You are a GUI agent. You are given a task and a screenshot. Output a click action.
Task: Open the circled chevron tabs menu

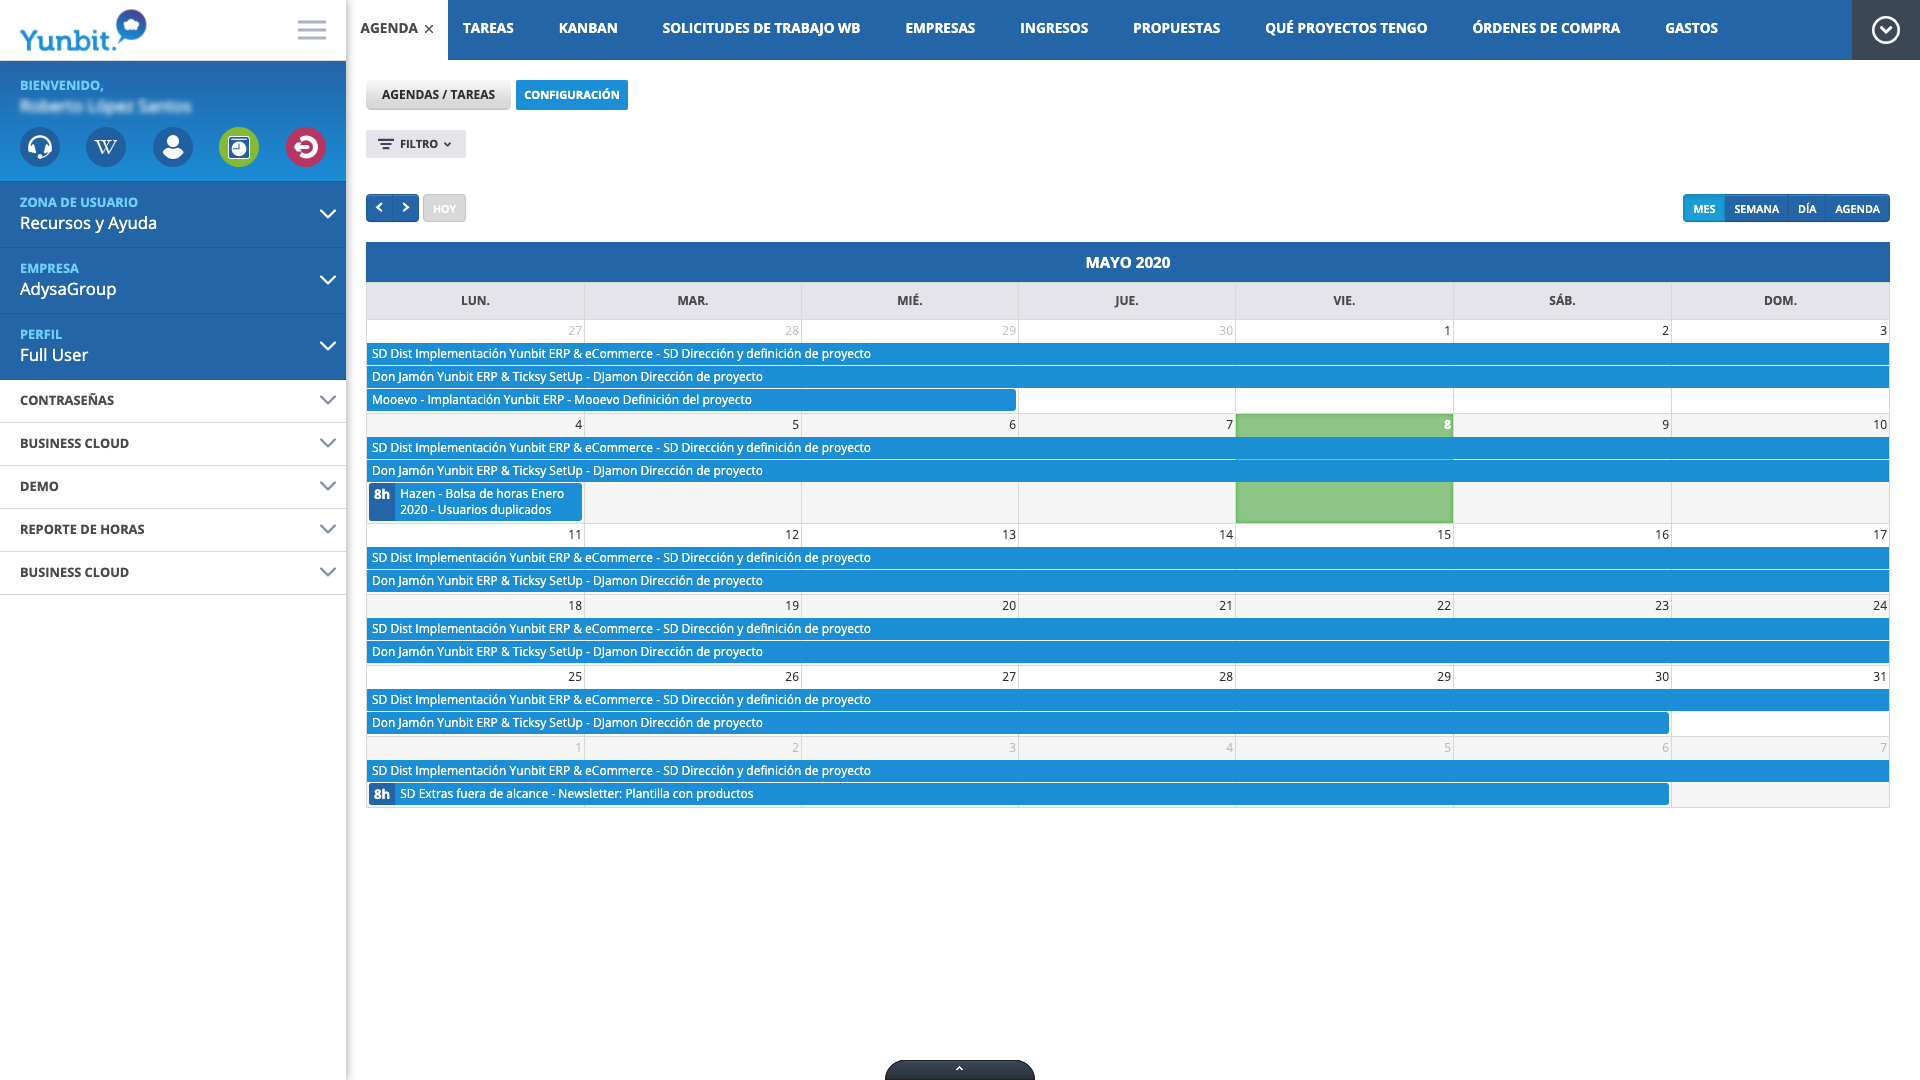pos(1885,30)
